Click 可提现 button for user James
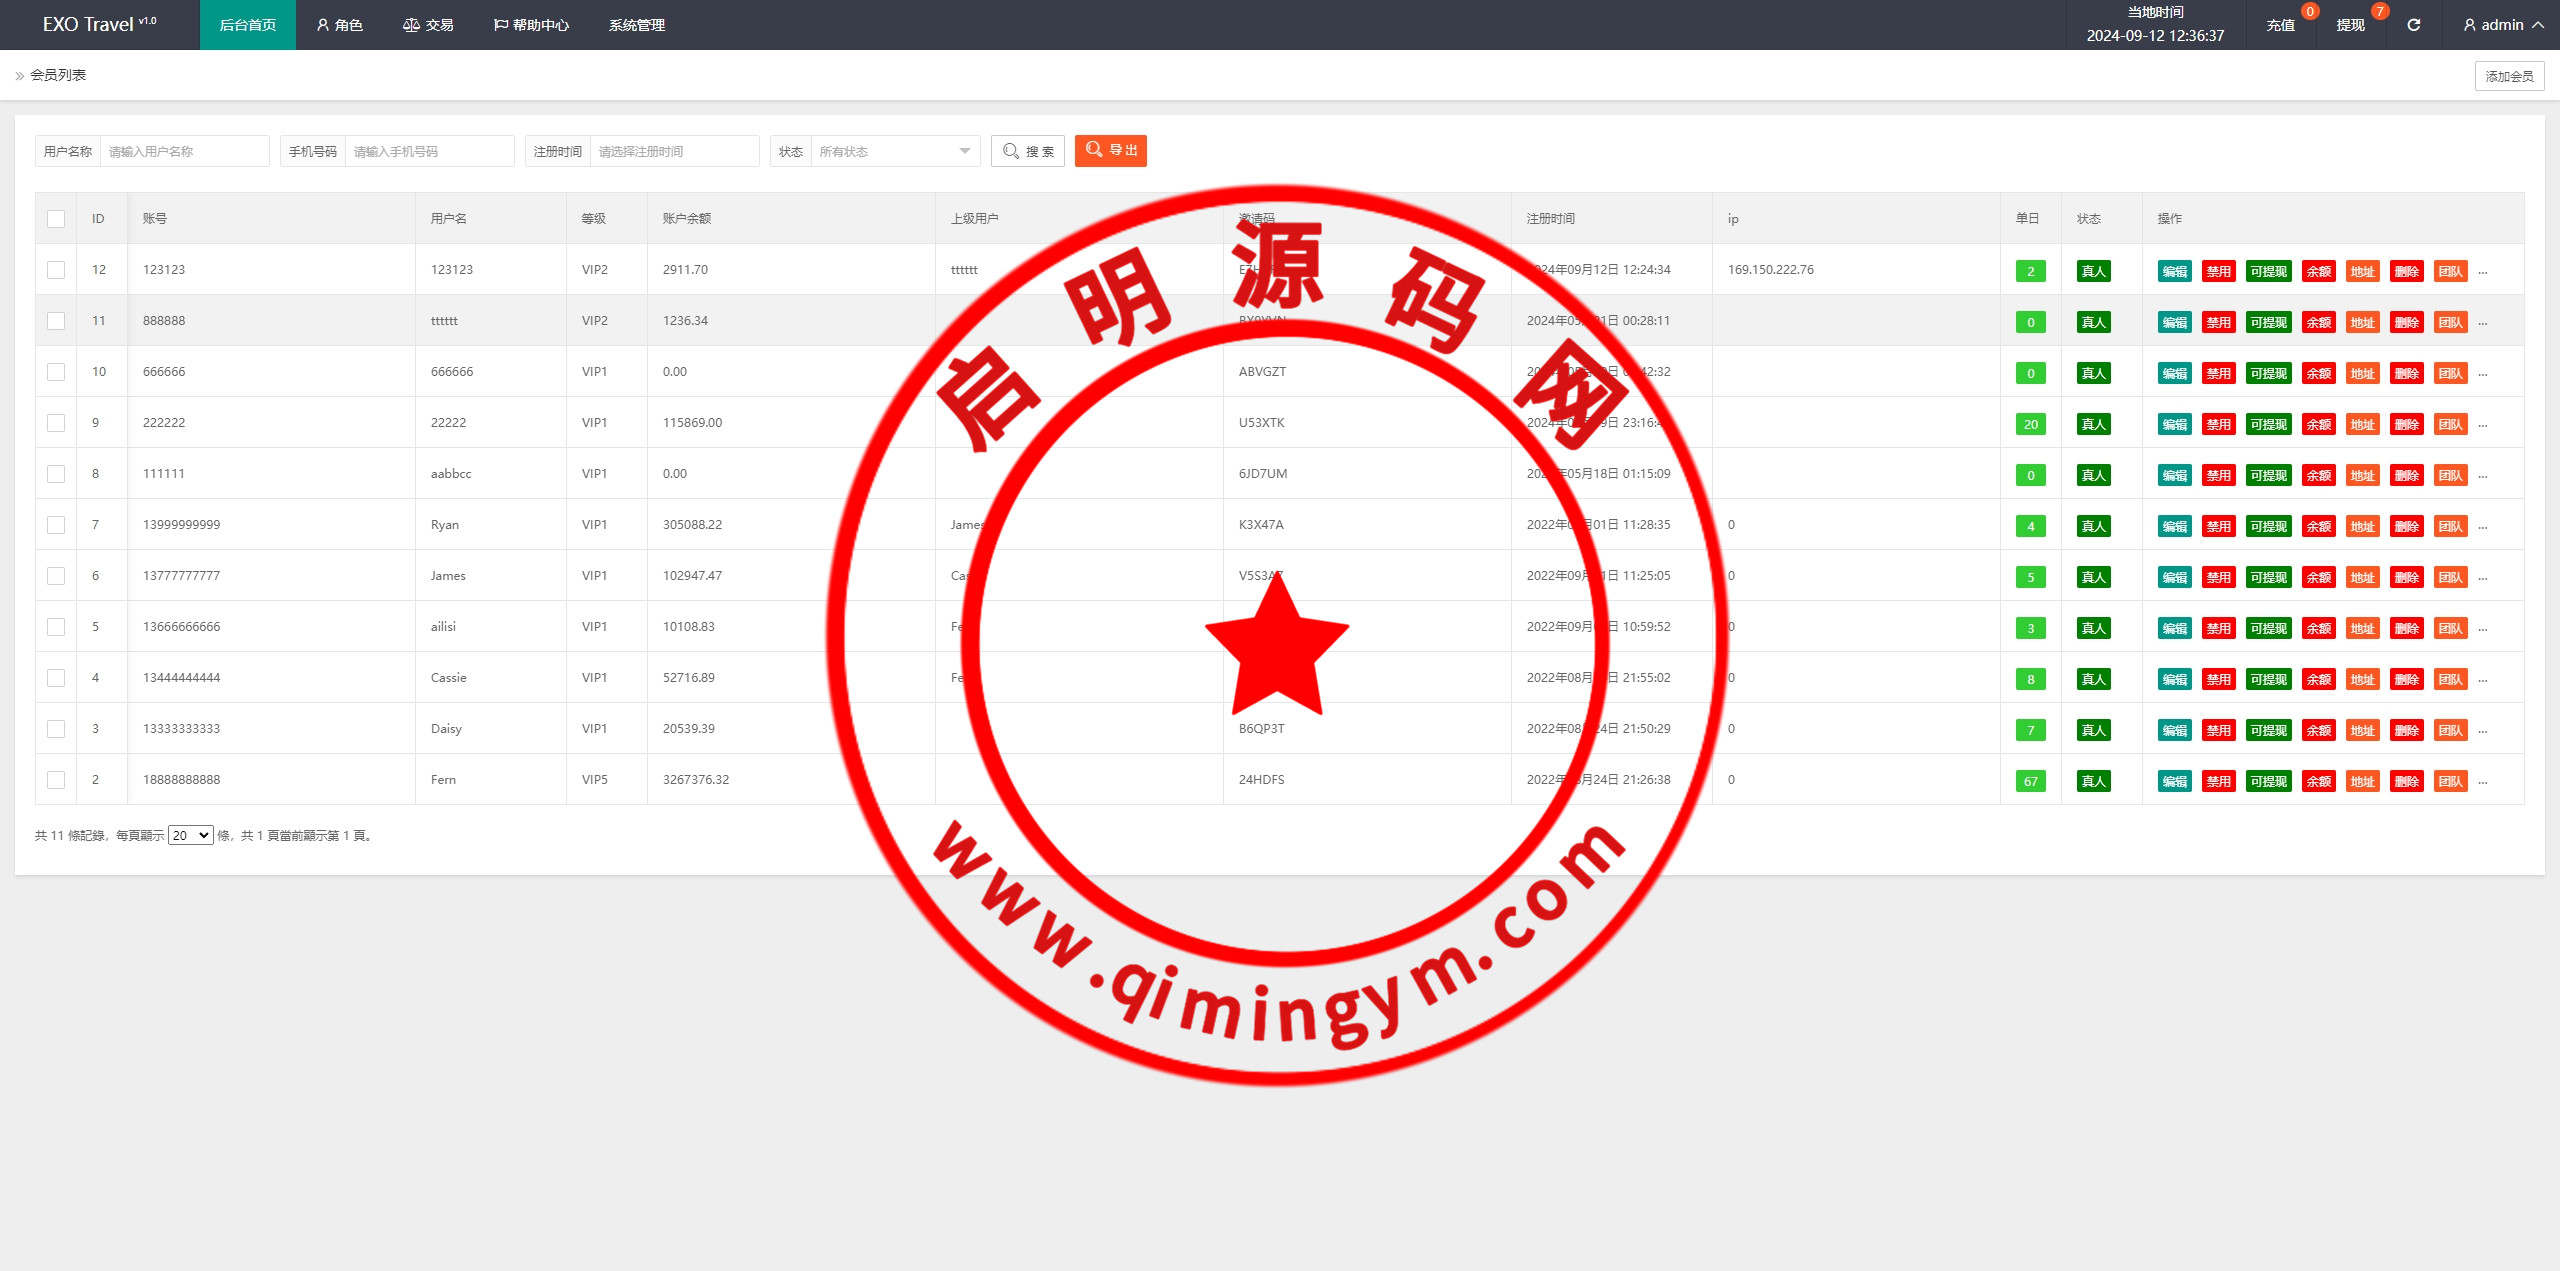This screenshot has width=2560, height=1271. click(x=2268, y=577)
